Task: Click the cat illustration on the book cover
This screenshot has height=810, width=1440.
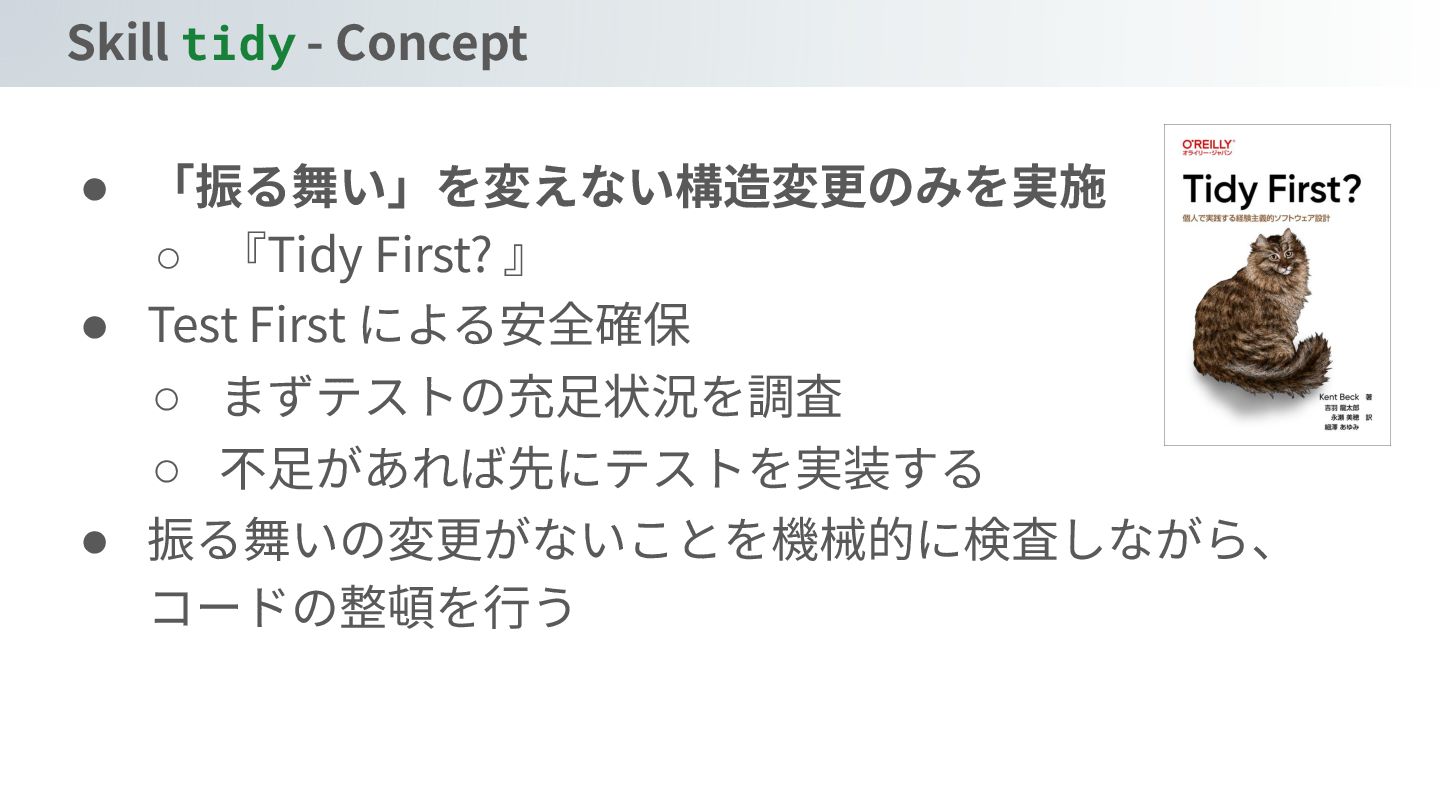Action: (1262, 318)
